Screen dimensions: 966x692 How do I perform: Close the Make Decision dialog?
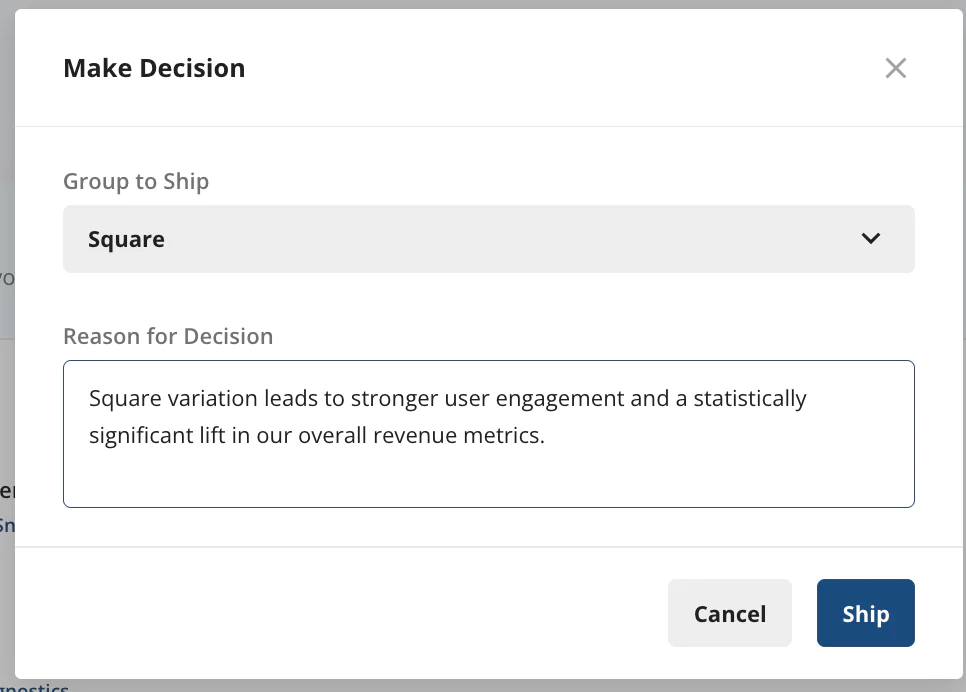click(895, 68)
